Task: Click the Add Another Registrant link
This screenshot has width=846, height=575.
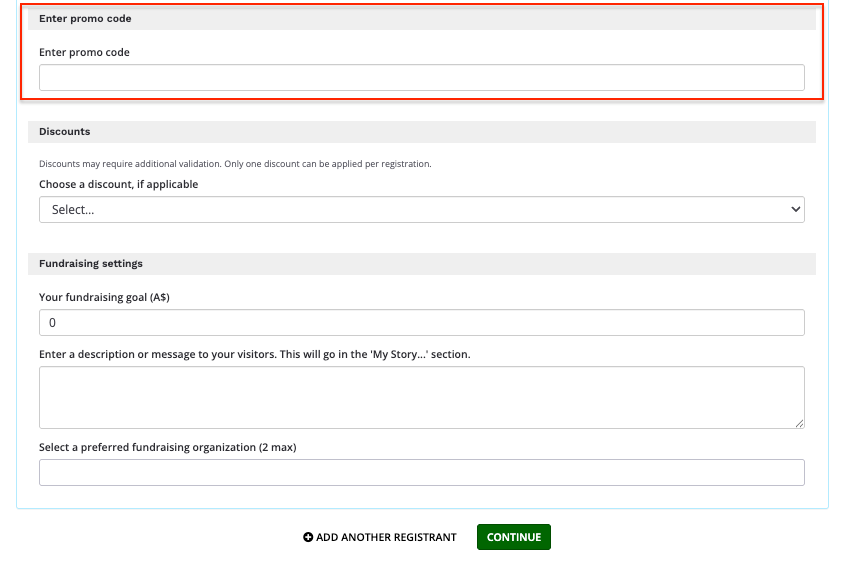Action: point(385,537)
